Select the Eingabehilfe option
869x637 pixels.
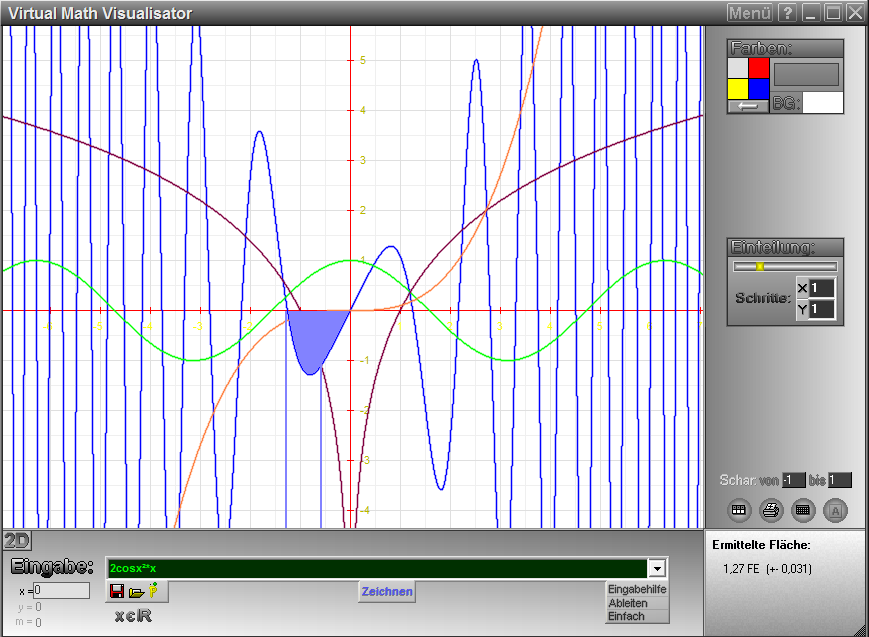click(x=637, y=589)
